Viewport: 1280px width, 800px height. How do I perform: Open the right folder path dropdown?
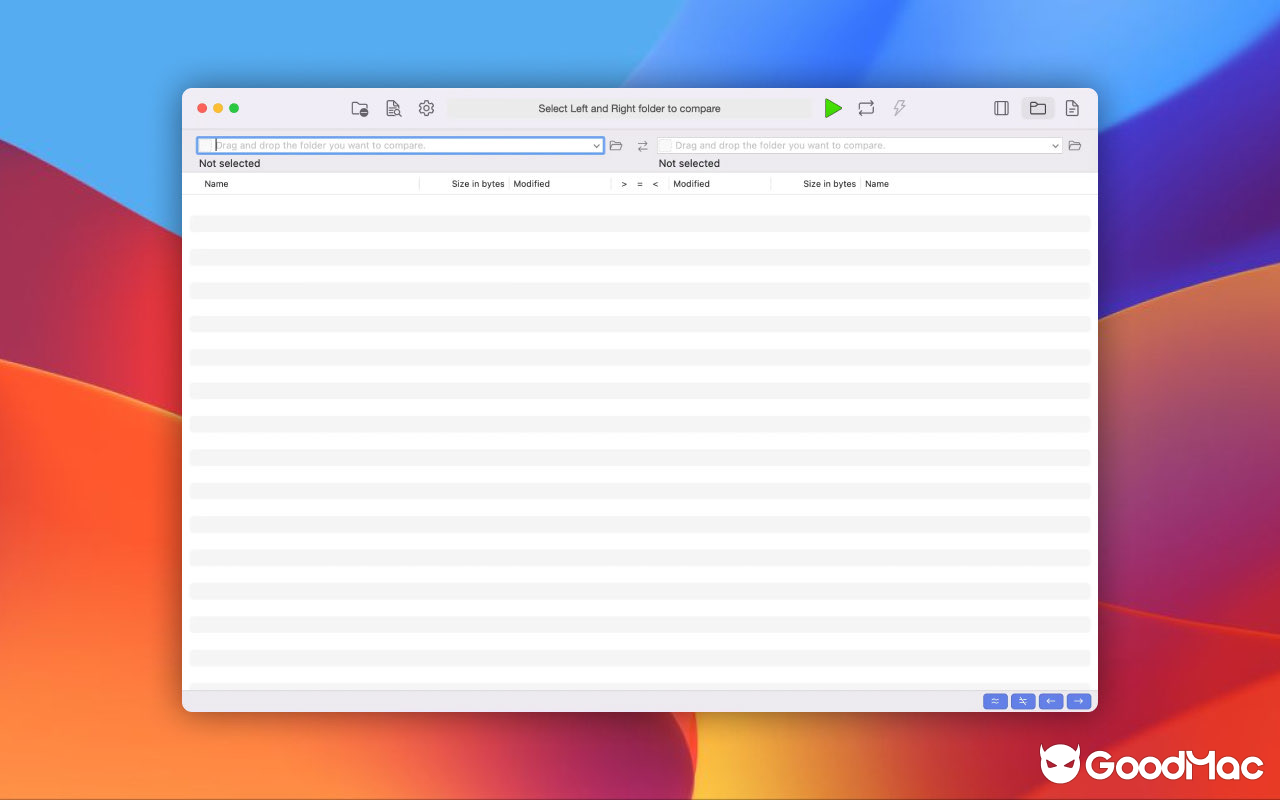pyautogui.click(x=1055, y=145)
